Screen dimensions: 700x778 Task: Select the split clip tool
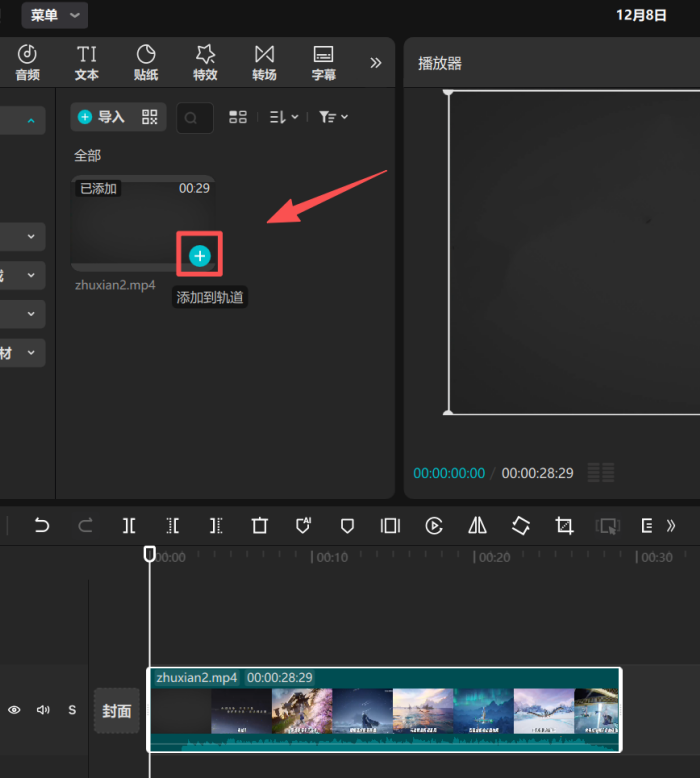(x=129, y=525)
